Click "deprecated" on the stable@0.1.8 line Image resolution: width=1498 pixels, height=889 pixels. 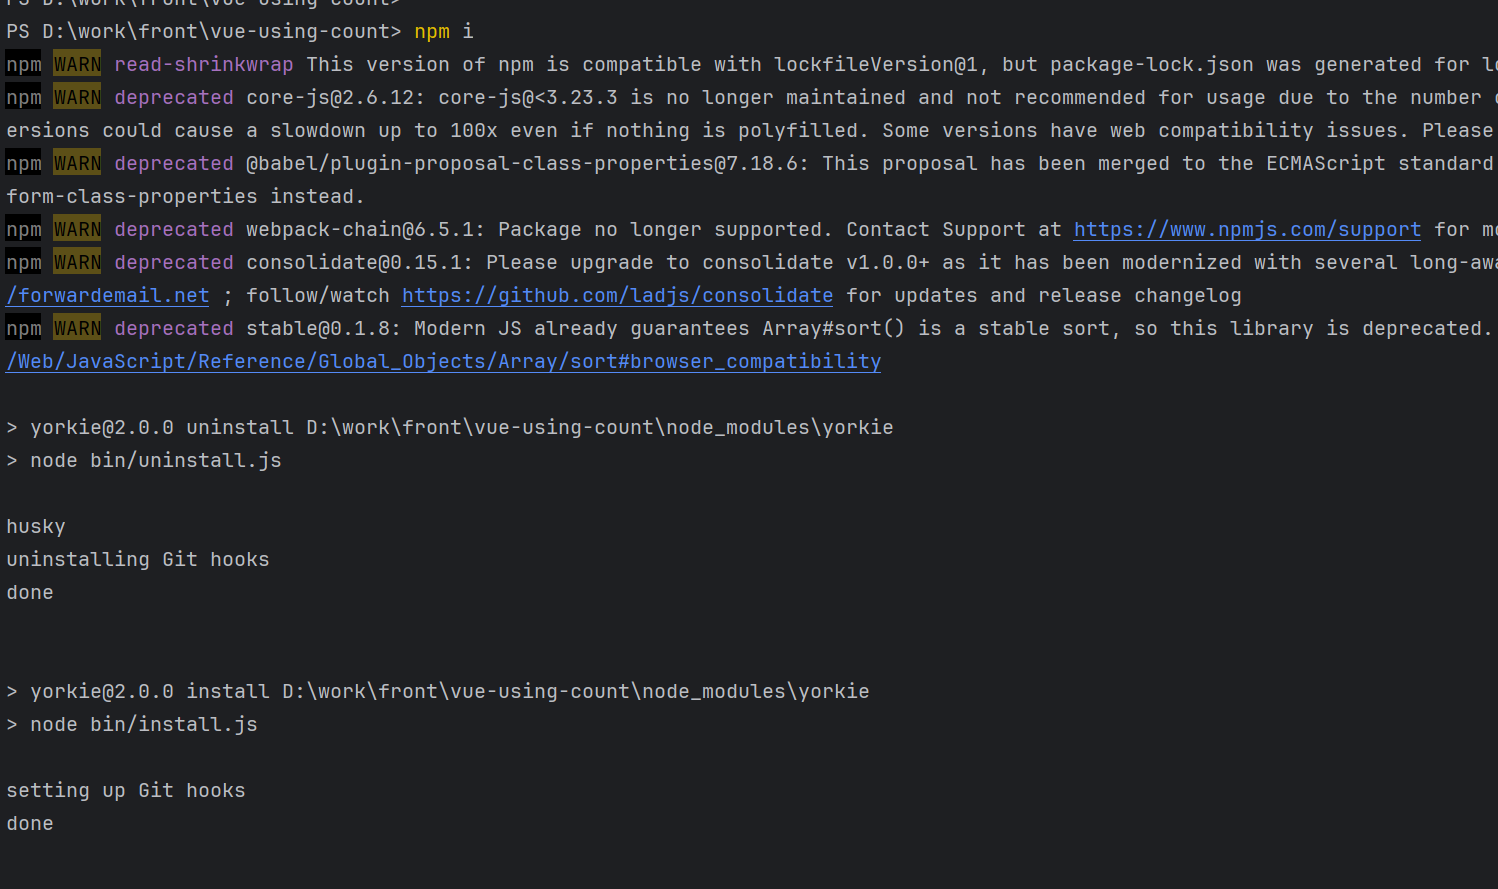click(173, 329)
